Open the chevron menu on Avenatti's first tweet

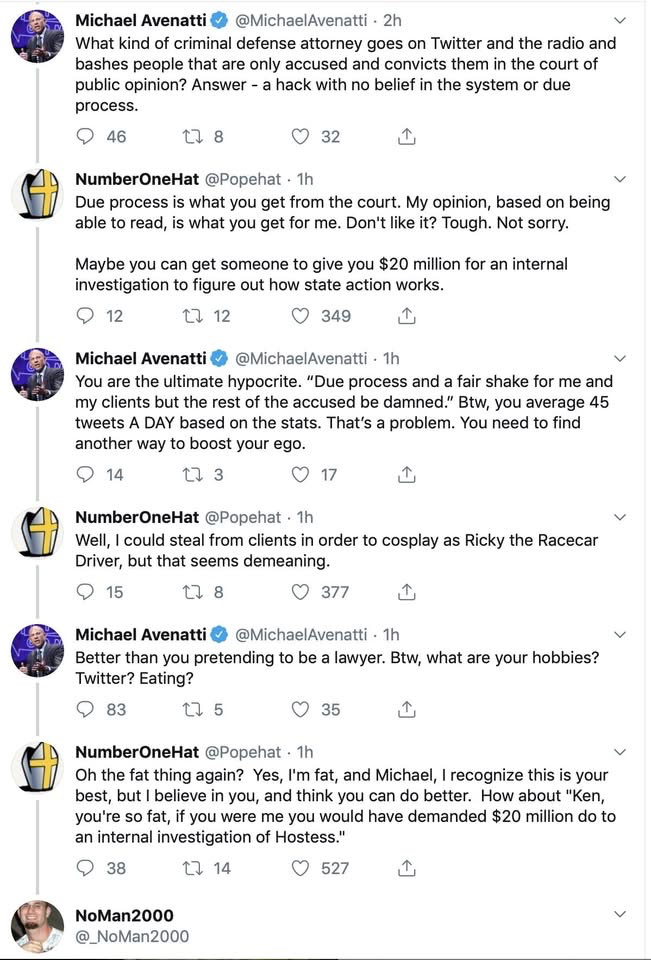point(620,20)
